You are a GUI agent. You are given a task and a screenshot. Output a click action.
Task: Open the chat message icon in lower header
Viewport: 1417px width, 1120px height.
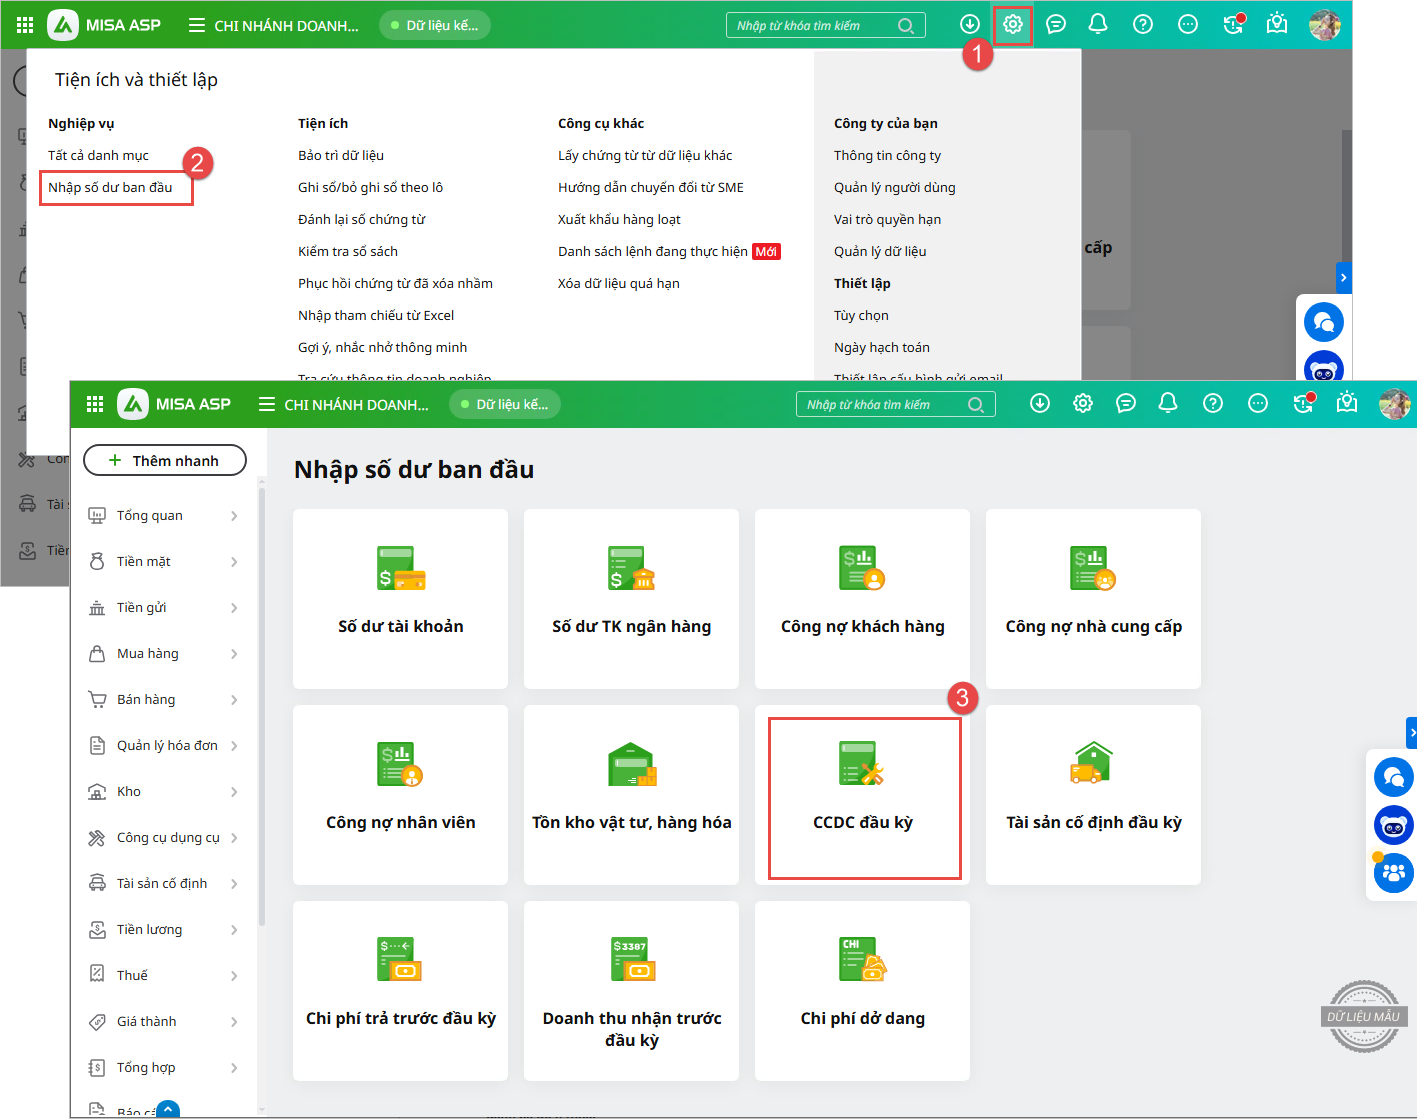point(1125,403)
